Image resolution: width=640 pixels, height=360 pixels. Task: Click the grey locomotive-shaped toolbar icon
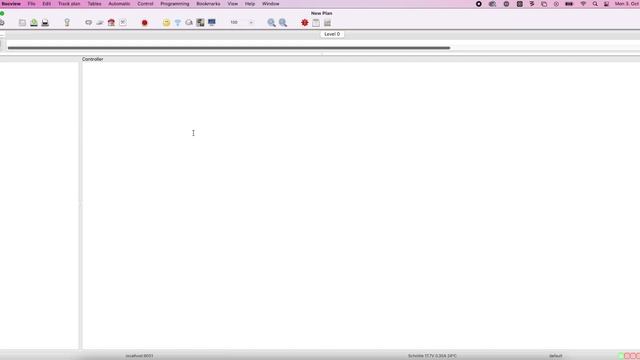pos(100,23)
